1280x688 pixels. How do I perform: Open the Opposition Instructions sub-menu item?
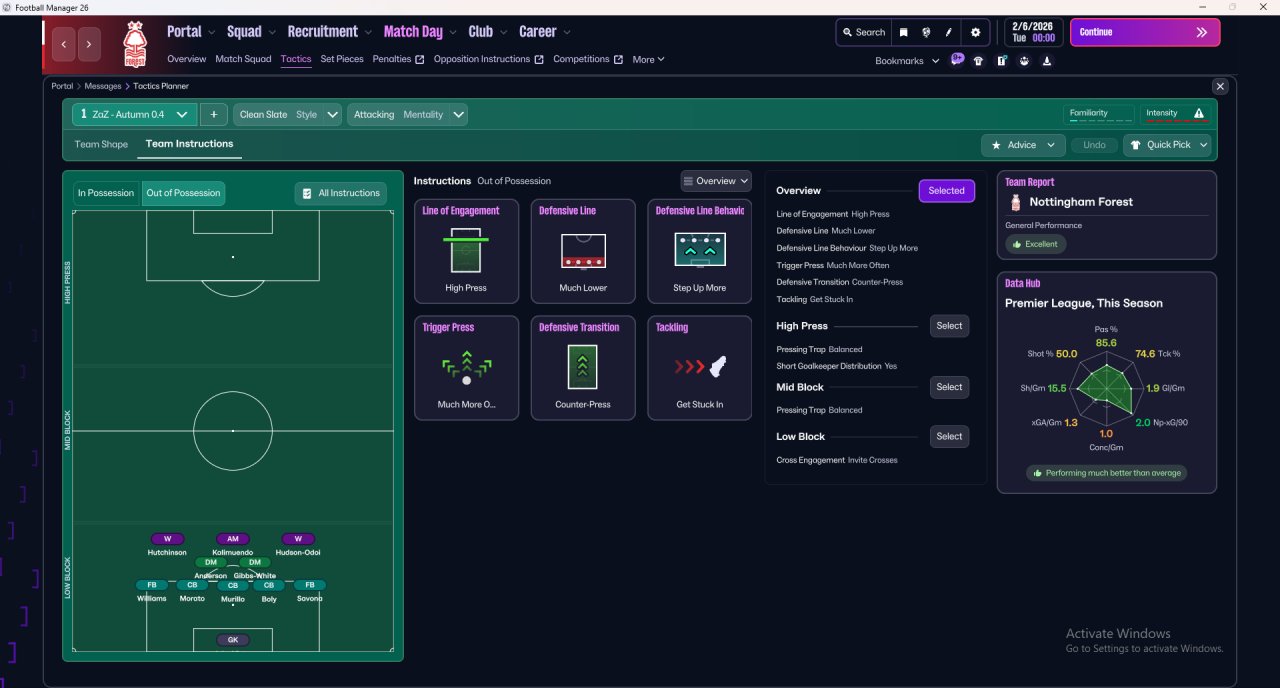488,59
